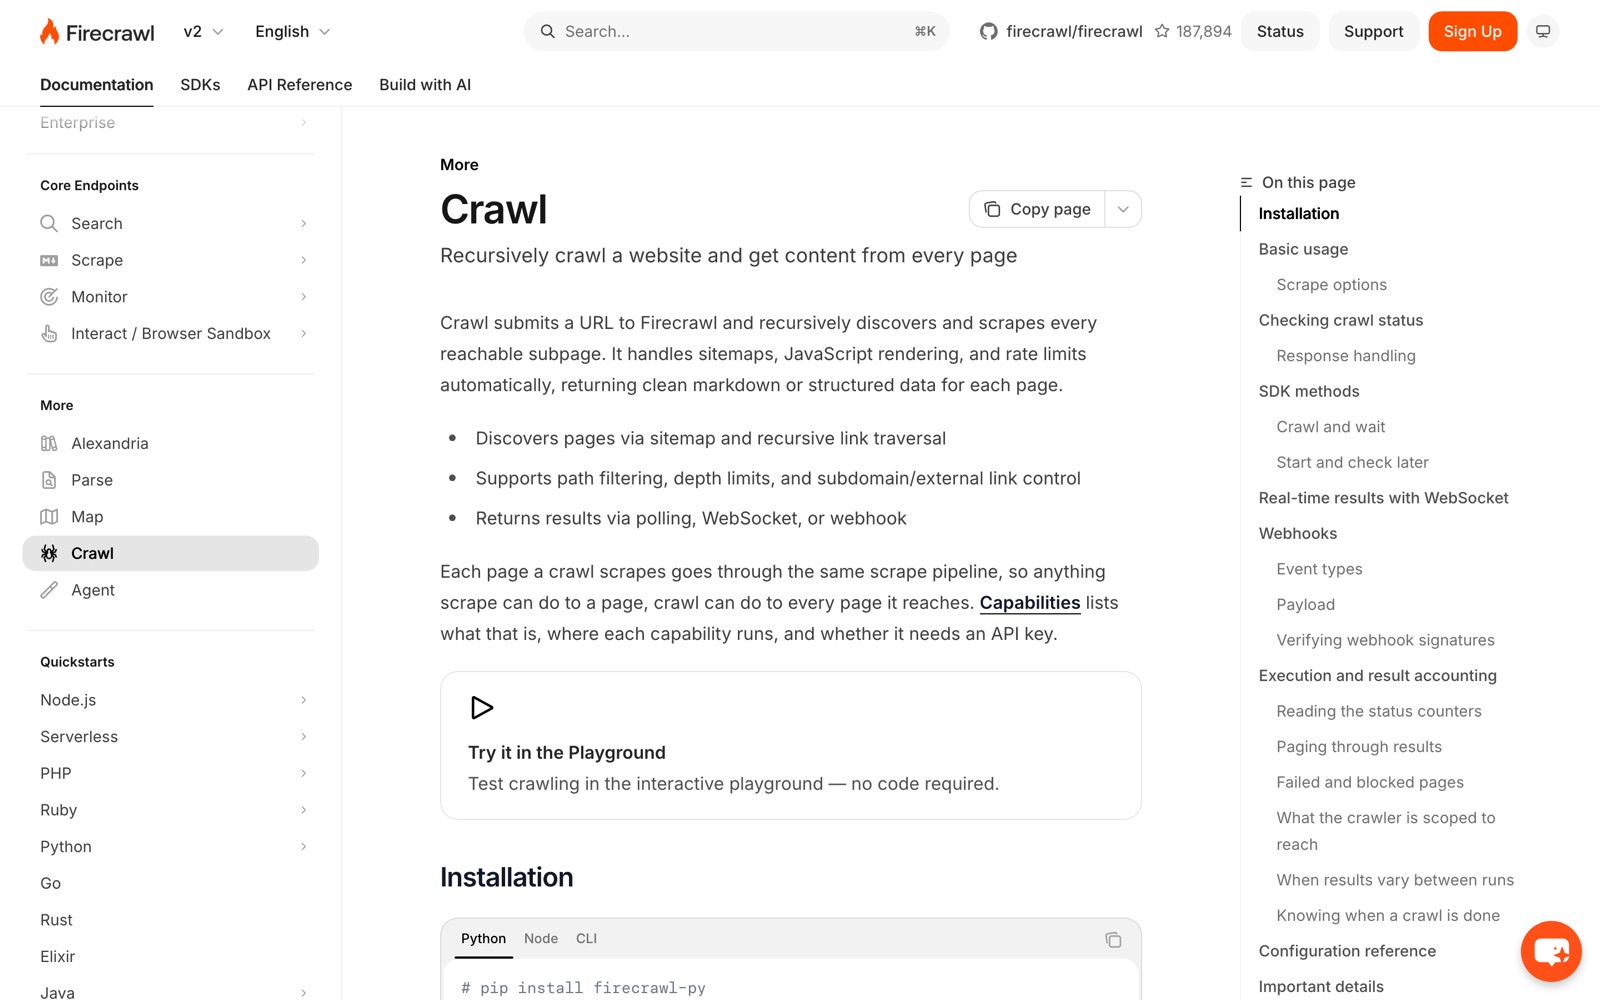
Task: Open the Rust quickstart
Action: [56, 920]
